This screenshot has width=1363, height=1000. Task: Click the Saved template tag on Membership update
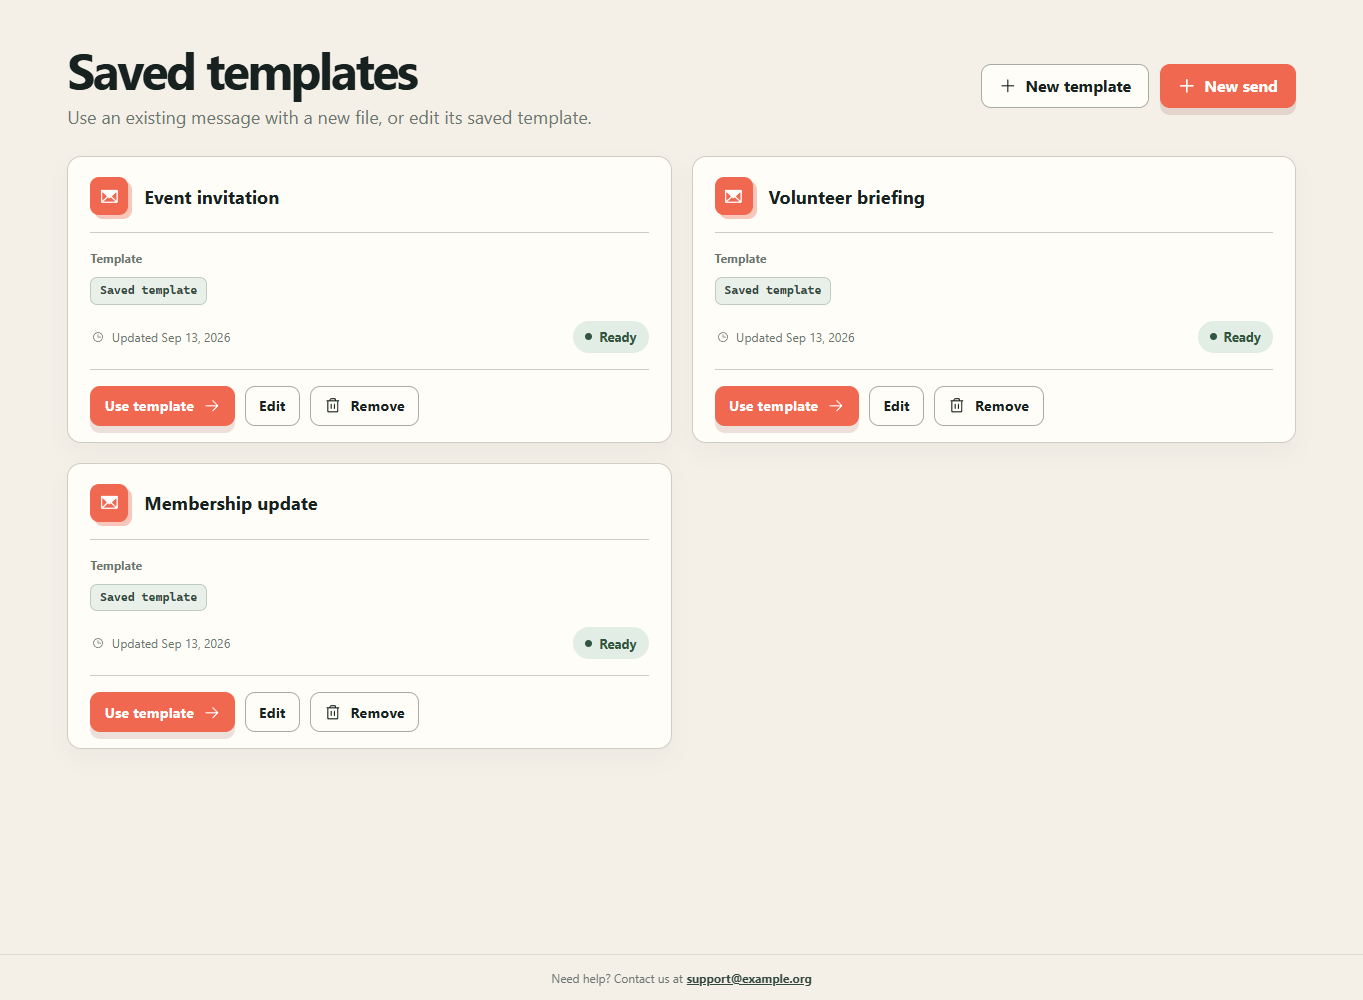[148, 598]
